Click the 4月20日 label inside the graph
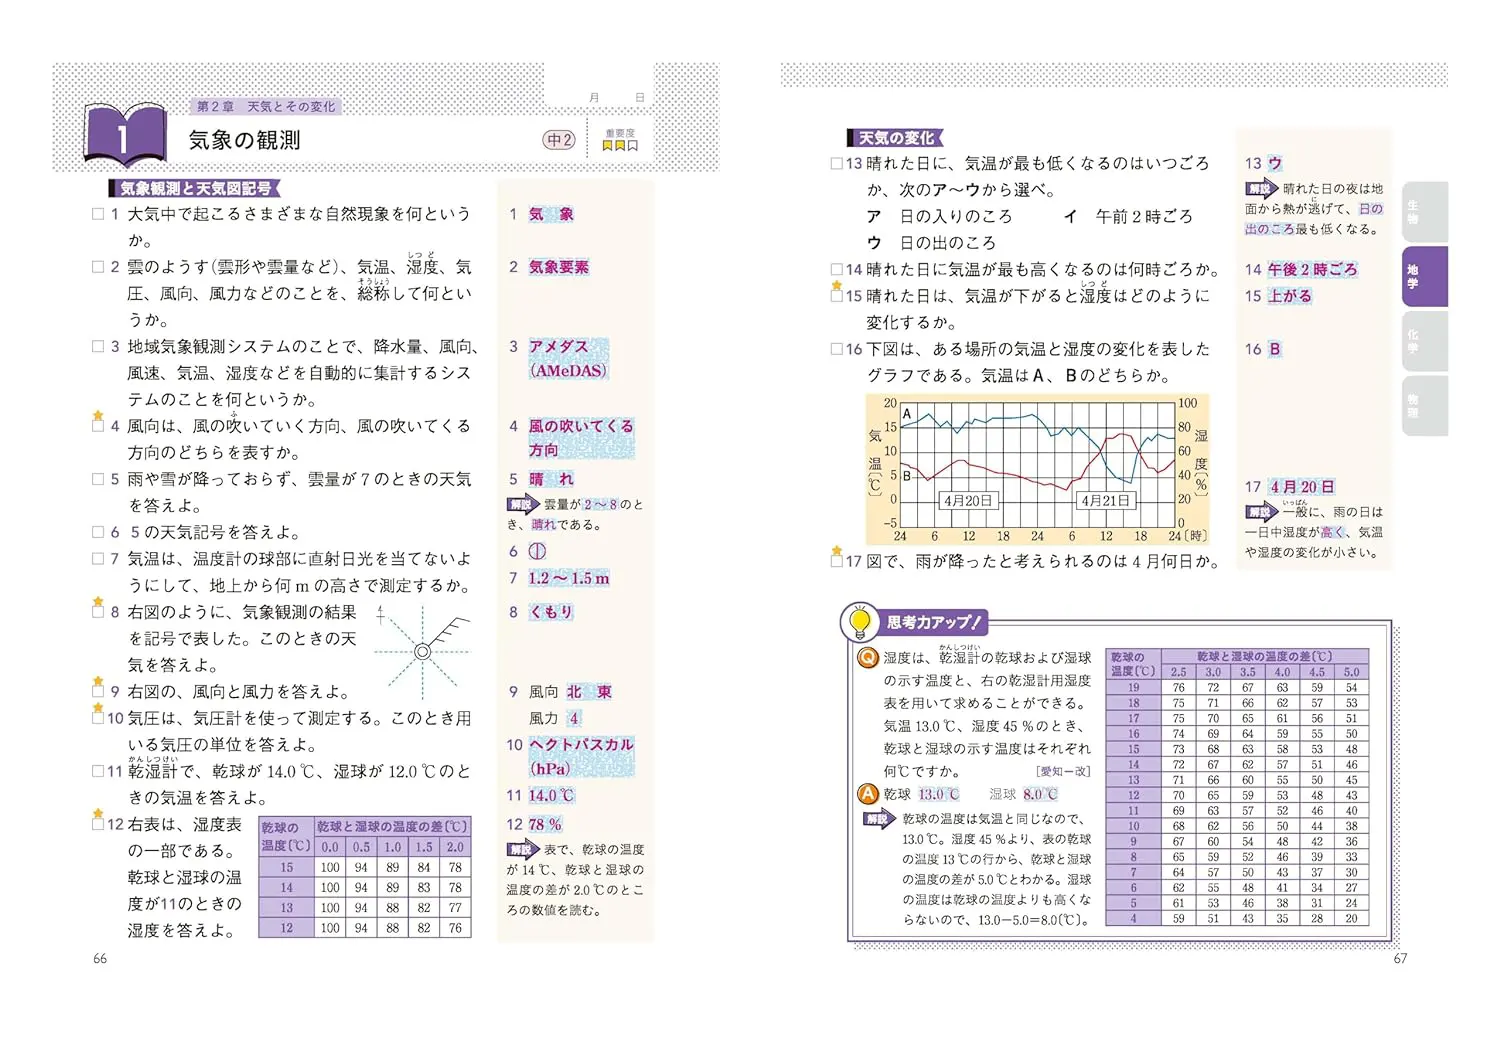Viewport: 1500px width, 1061px height. (968, 500)
